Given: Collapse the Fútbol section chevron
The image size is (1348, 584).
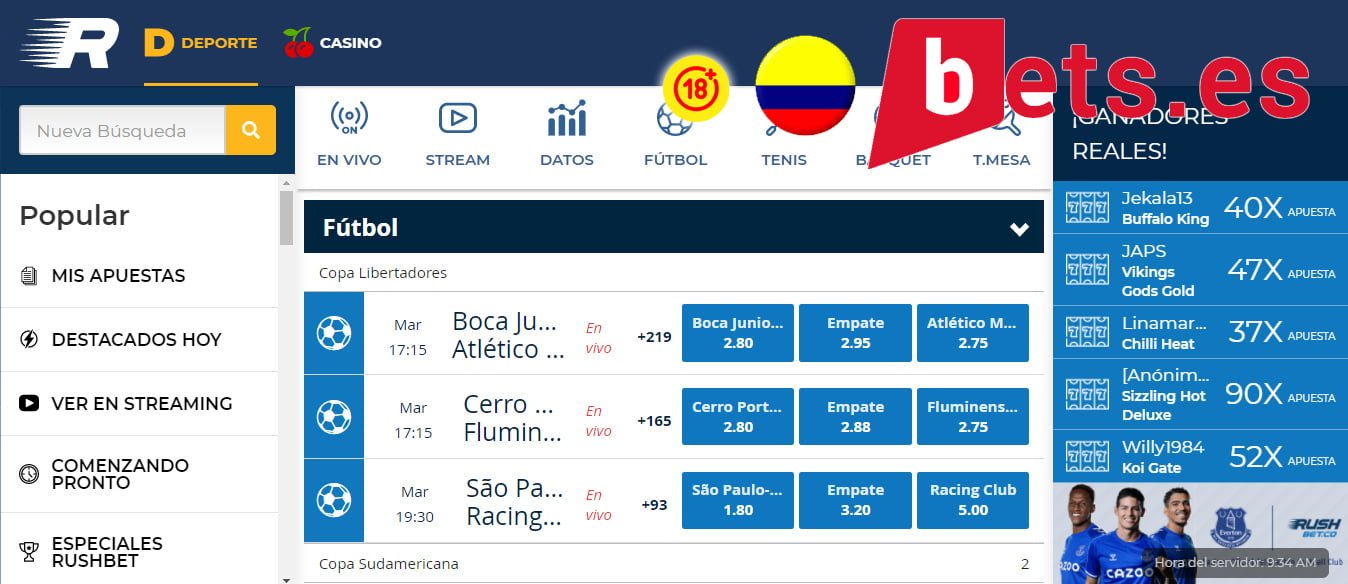Looking at the screenshot, I should coord(1019,228).
